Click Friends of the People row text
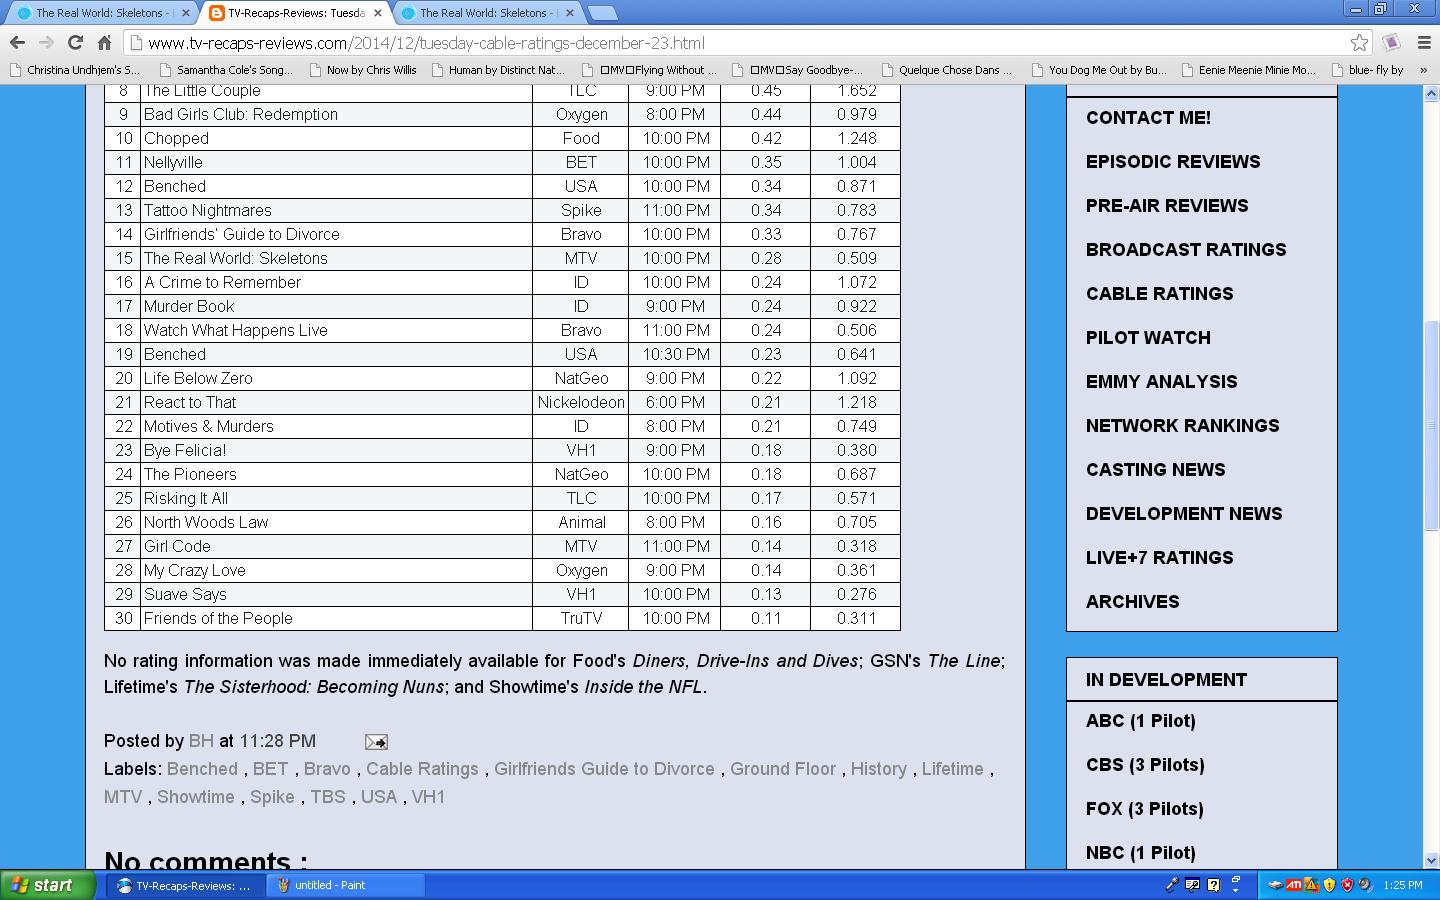The height and width of the screenshot is (900, 1440). 218,618
